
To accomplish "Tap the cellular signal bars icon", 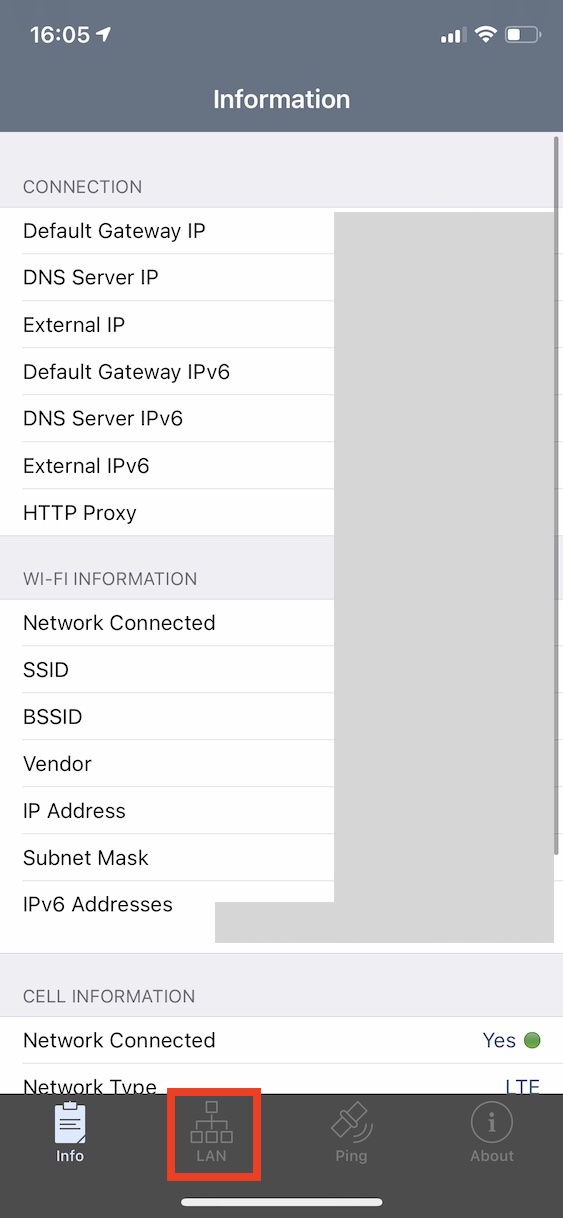I will (453, 36).
